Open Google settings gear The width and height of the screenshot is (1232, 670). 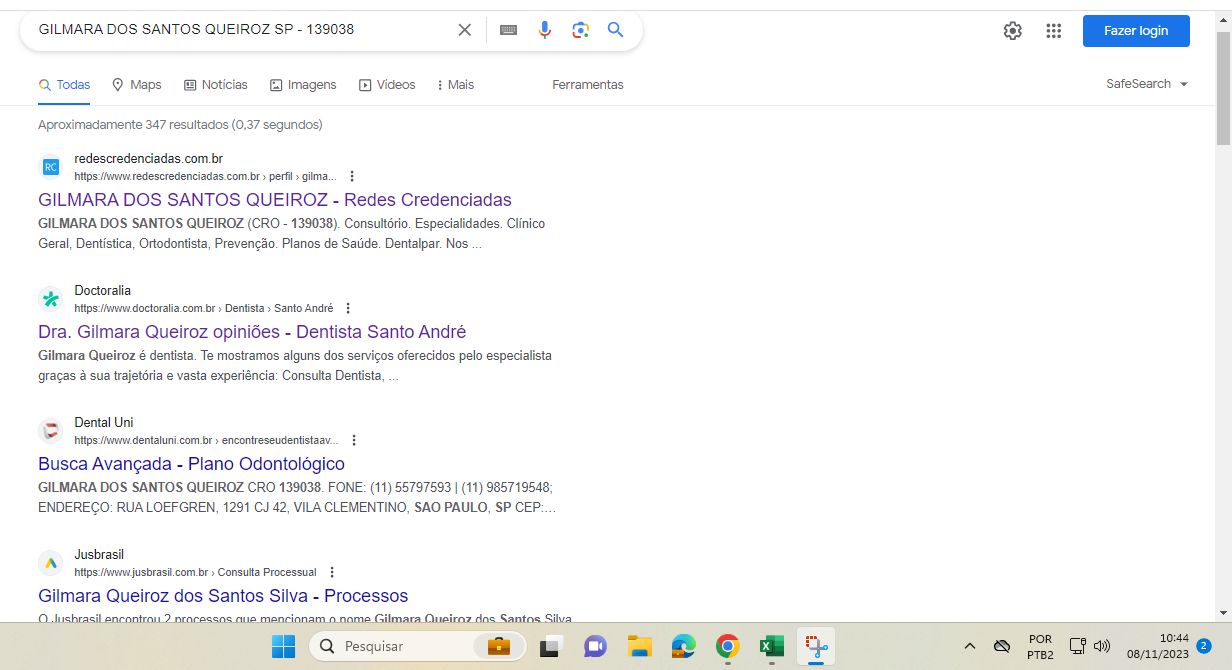click(1013, 31)
